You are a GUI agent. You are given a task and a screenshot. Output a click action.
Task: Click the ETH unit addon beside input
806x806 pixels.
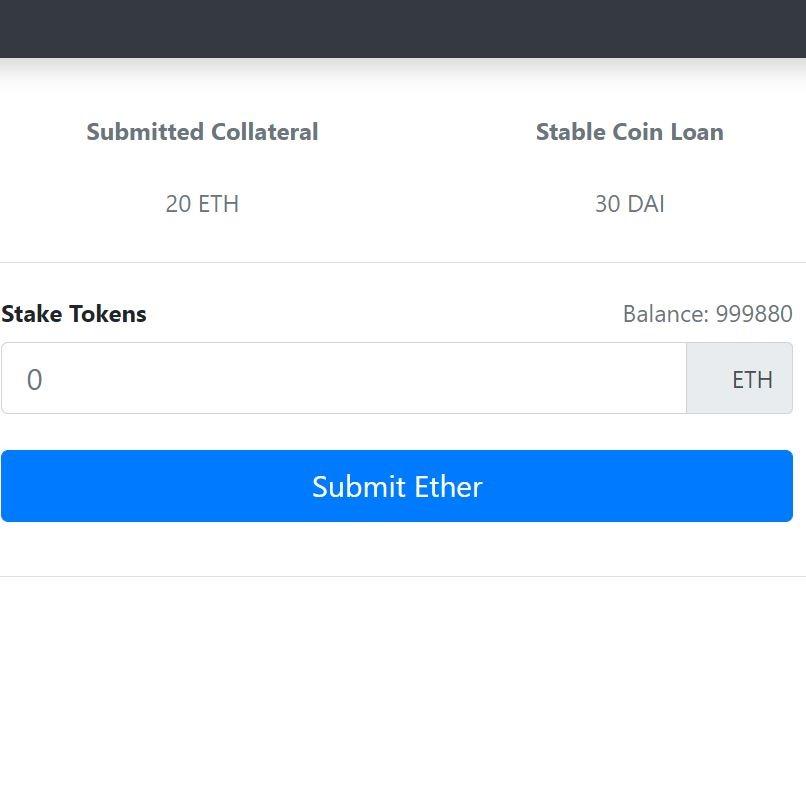pos(740,379)
